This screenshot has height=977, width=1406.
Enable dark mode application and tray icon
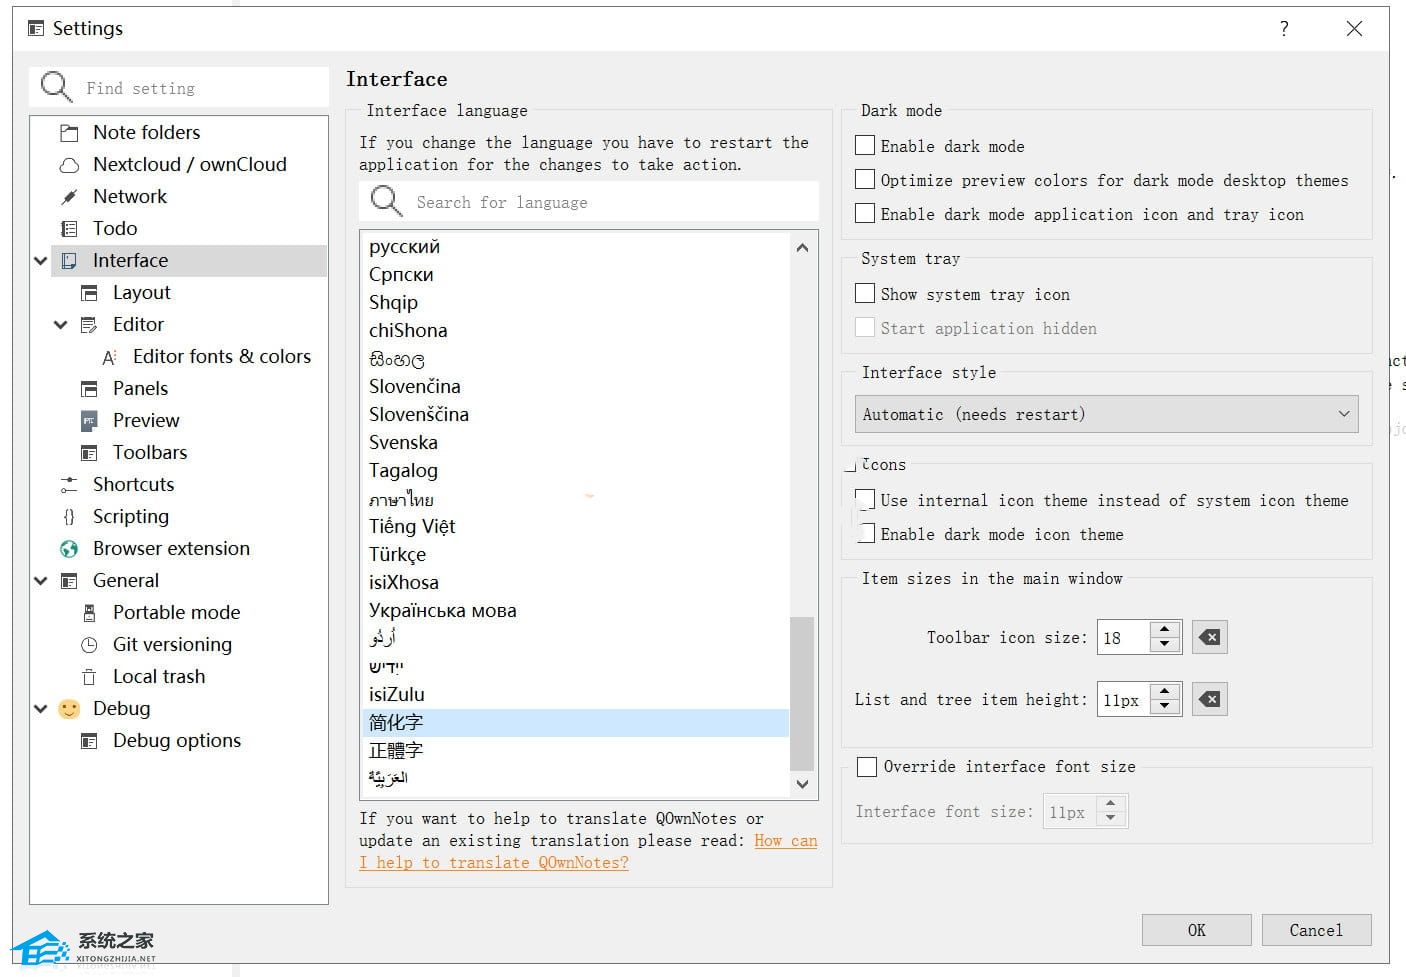[x=865, y=213]
